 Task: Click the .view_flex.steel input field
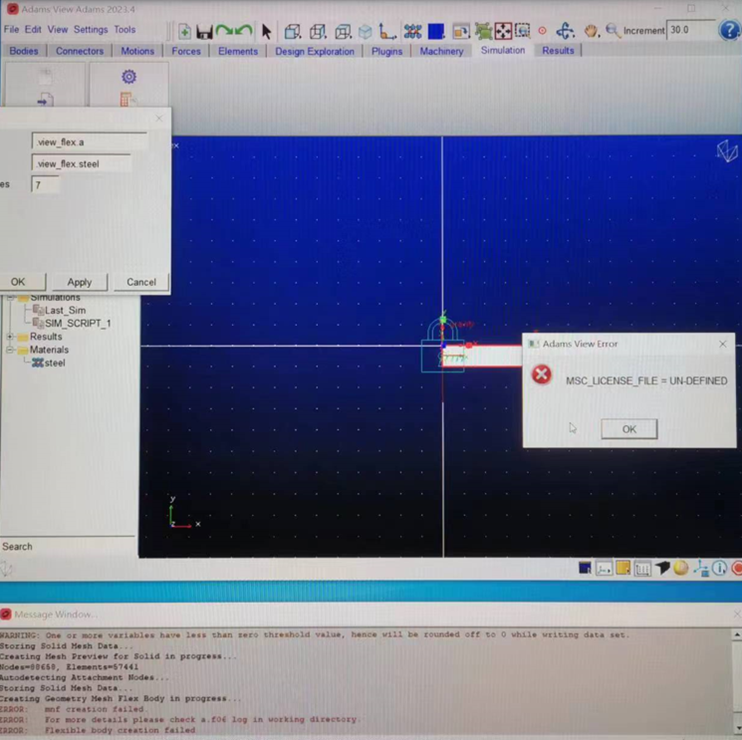81,164
